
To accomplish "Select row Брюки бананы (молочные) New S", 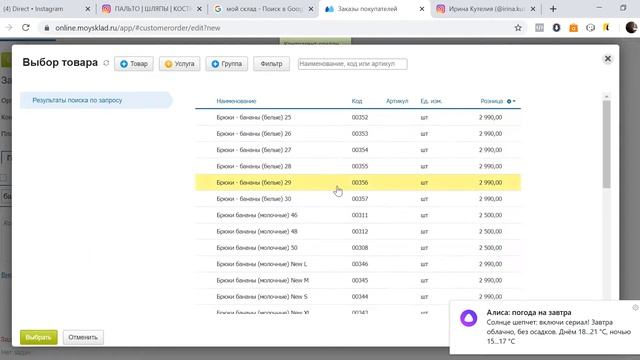I will click(358, 297).
